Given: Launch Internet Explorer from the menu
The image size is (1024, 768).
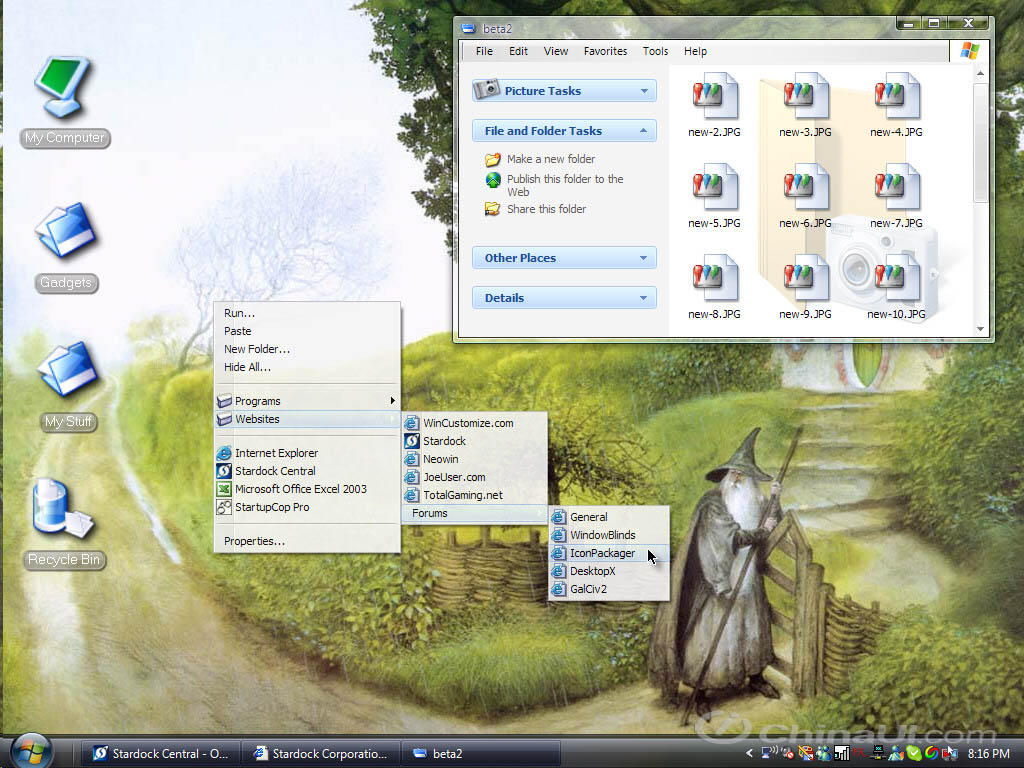Looking at the screenshot, I should click(307, 453).
